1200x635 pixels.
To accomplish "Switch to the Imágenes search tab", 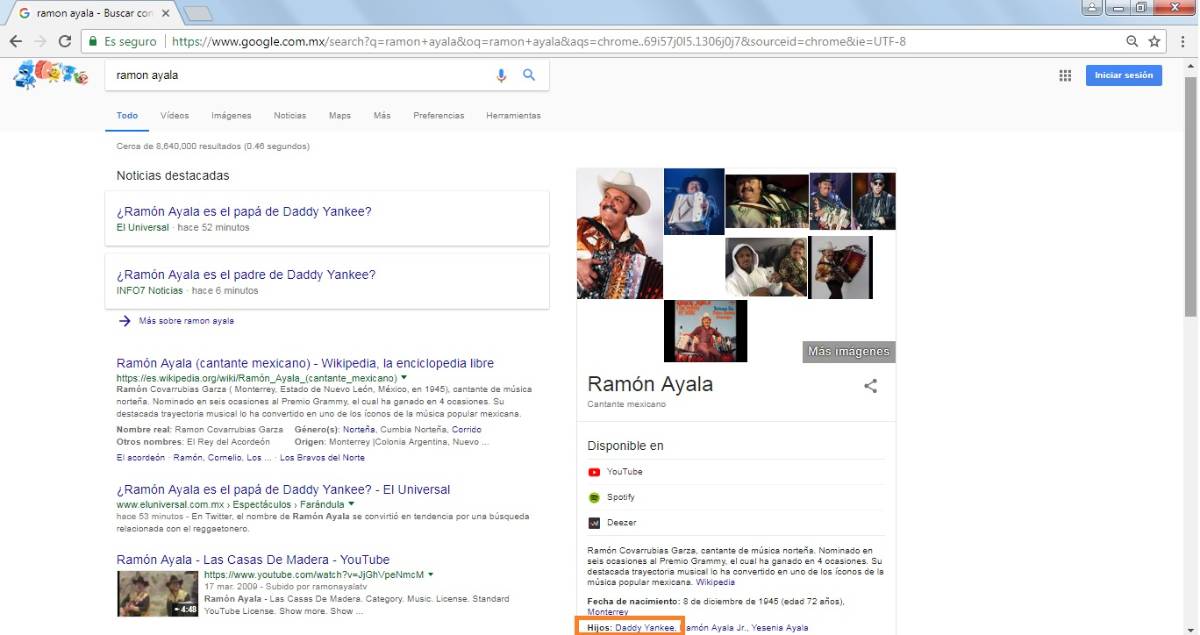I will click(231, 115).
